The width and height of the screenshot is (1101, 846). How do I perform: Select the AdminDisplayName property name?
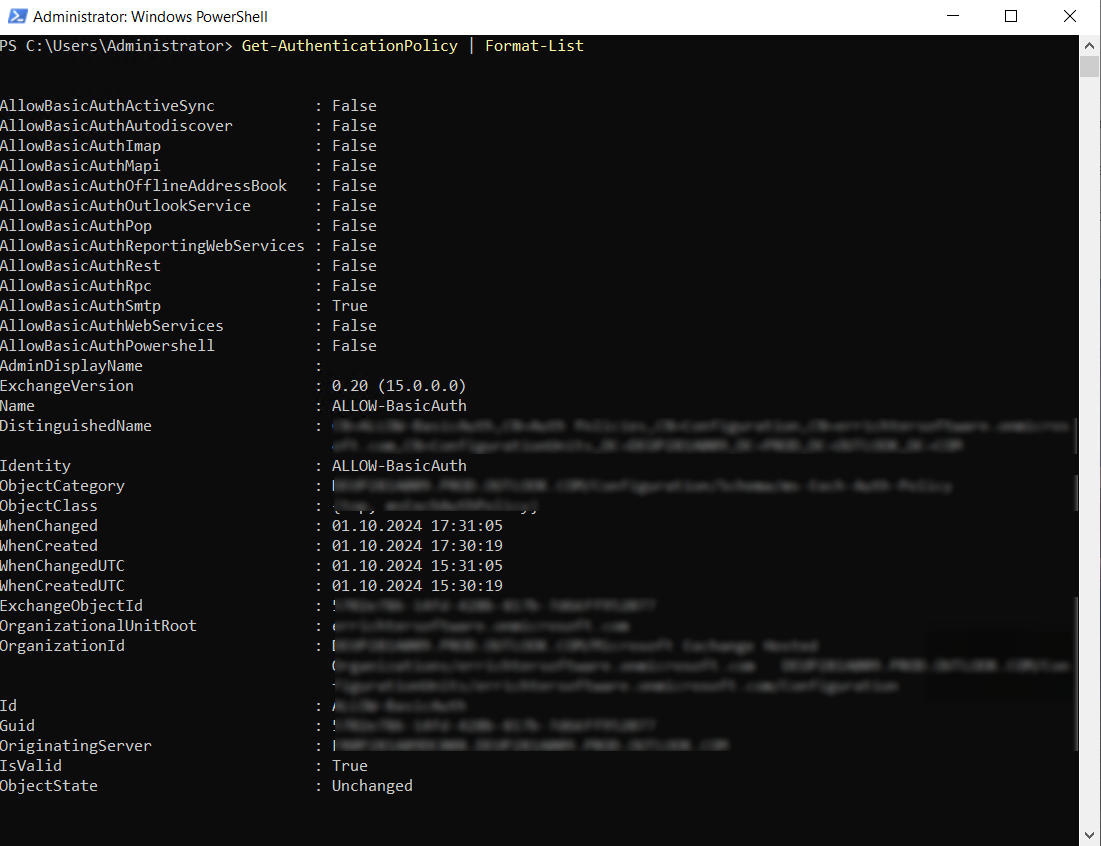click(72, 366)
